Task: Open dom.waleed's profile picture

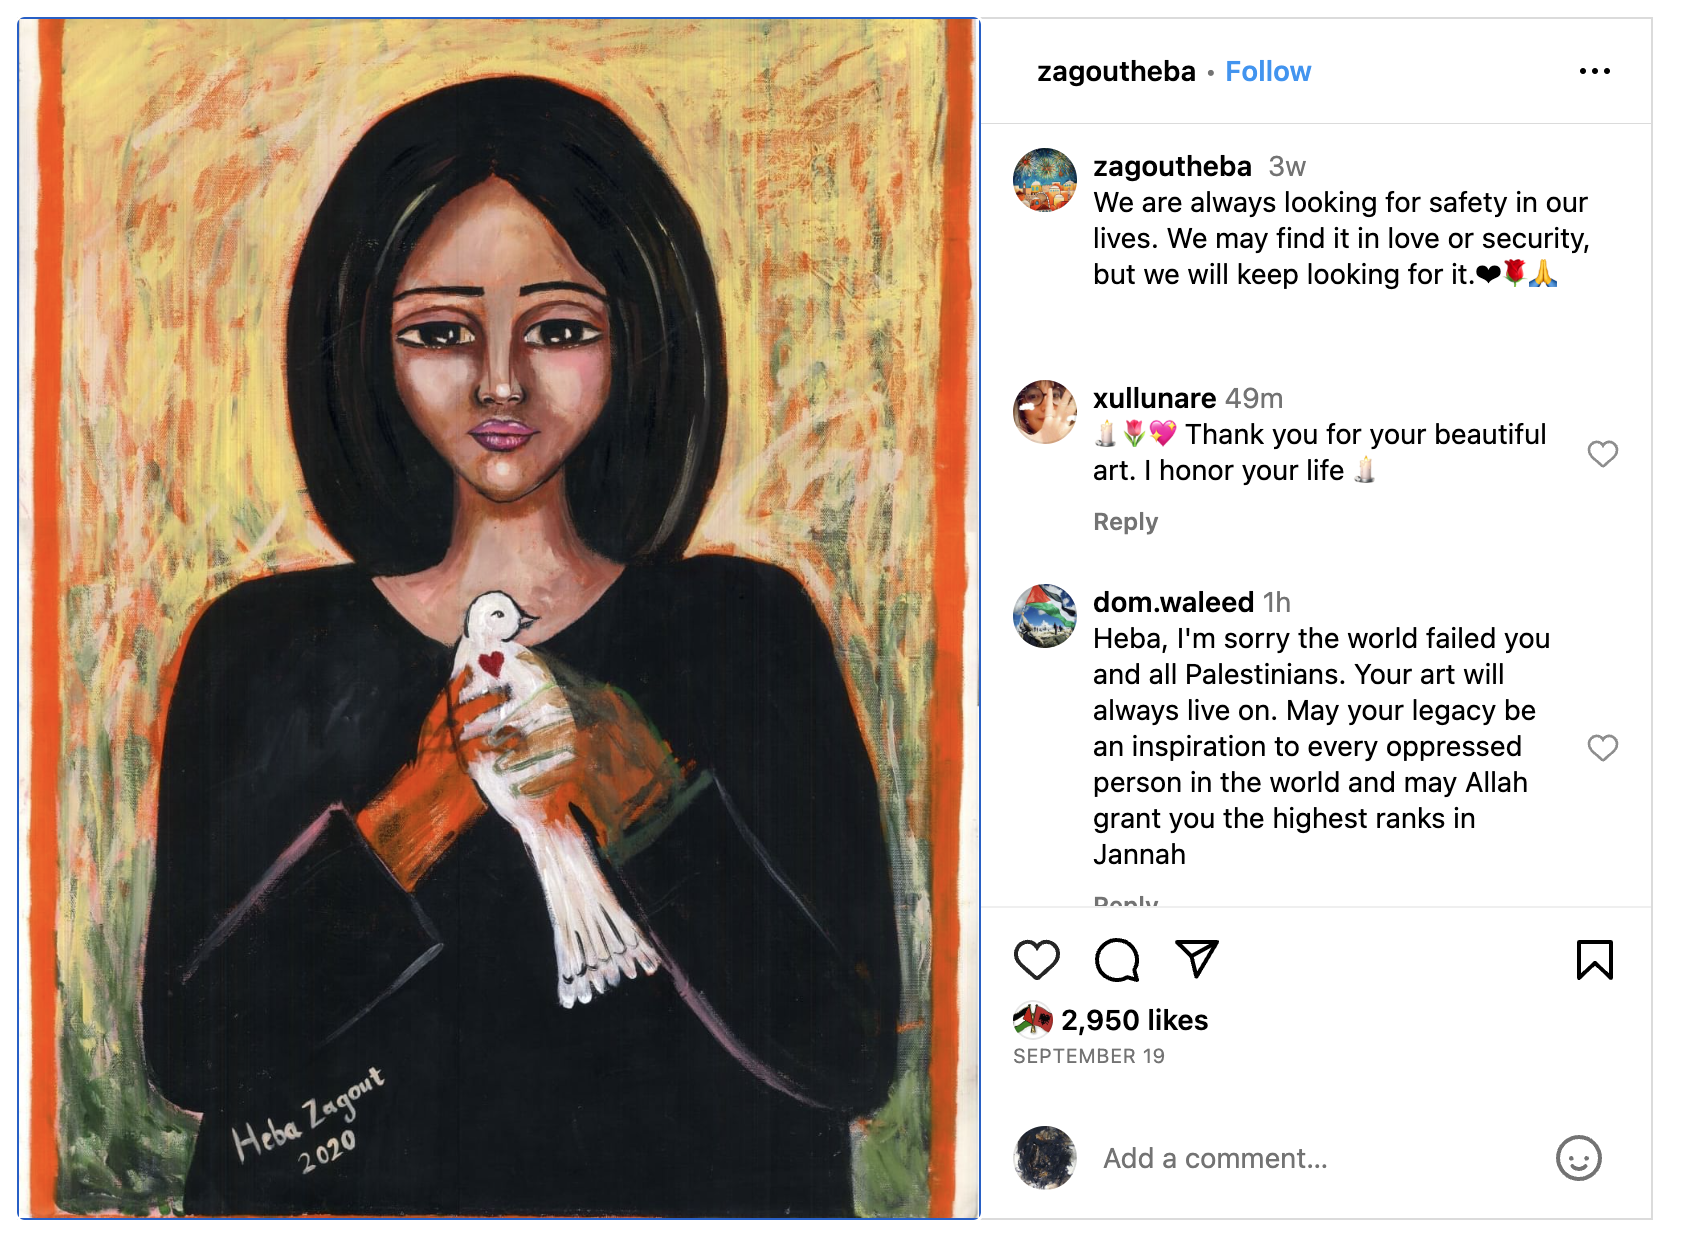Action: point(1045,616)
